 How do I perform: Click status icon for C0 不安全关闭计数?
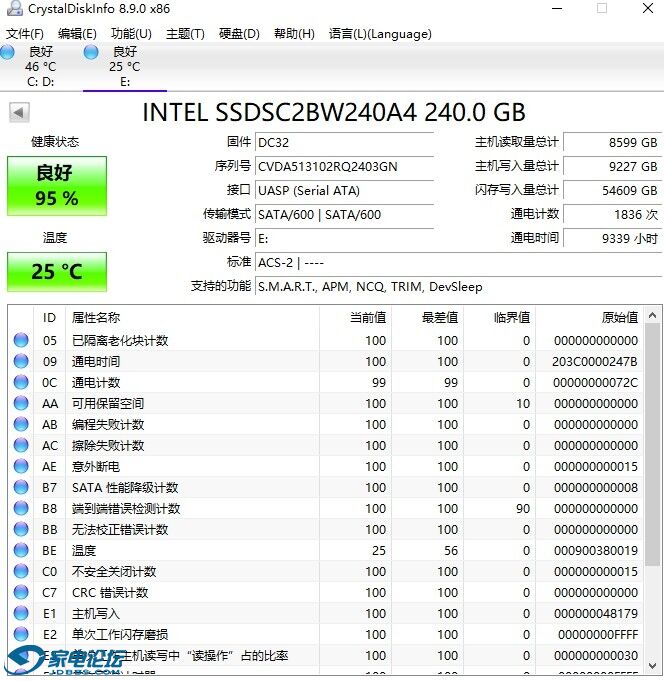[x=21, y=571]
